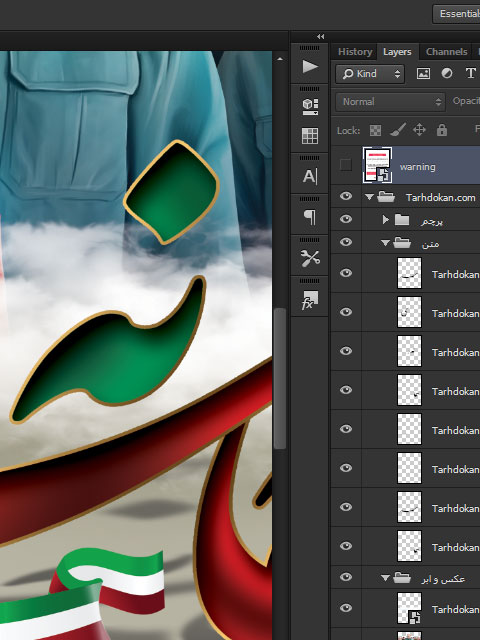Click smart object thumbnail below عکس و ابر
Screen dimensions: 480x640
[x=409, y=608]
